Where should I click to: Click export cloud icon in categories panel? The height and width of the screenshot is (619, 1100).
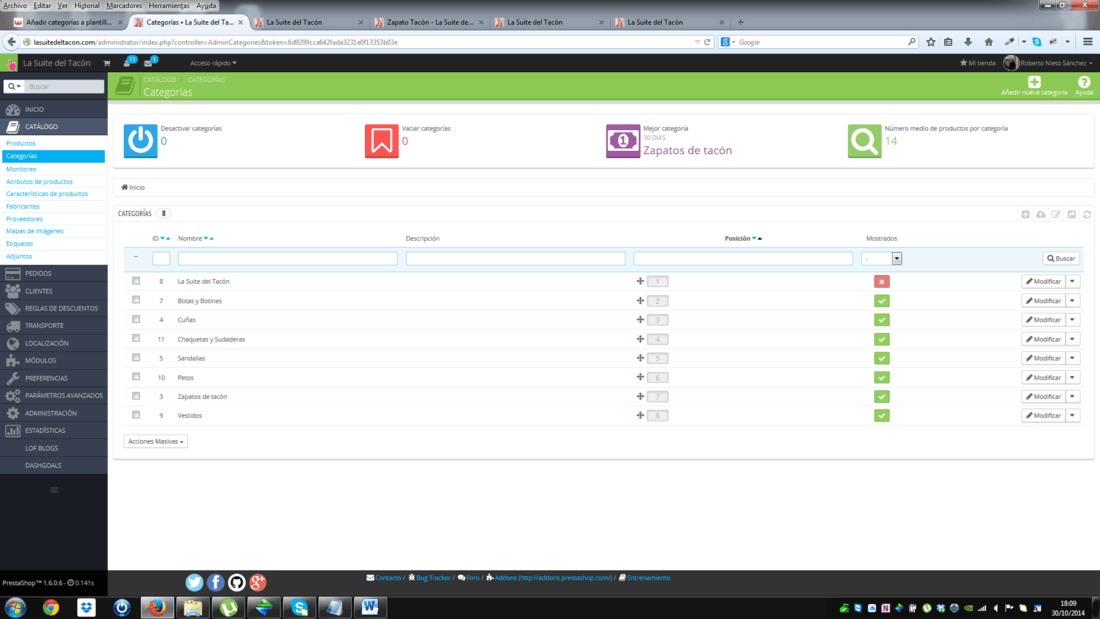coord(1041,214)
